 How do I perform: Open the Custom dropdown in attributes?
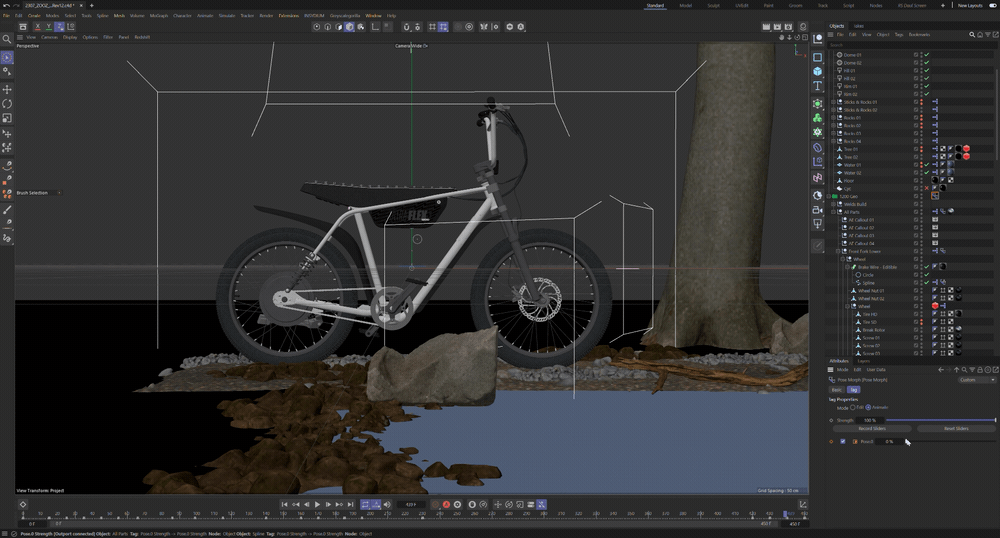(977, 380)
